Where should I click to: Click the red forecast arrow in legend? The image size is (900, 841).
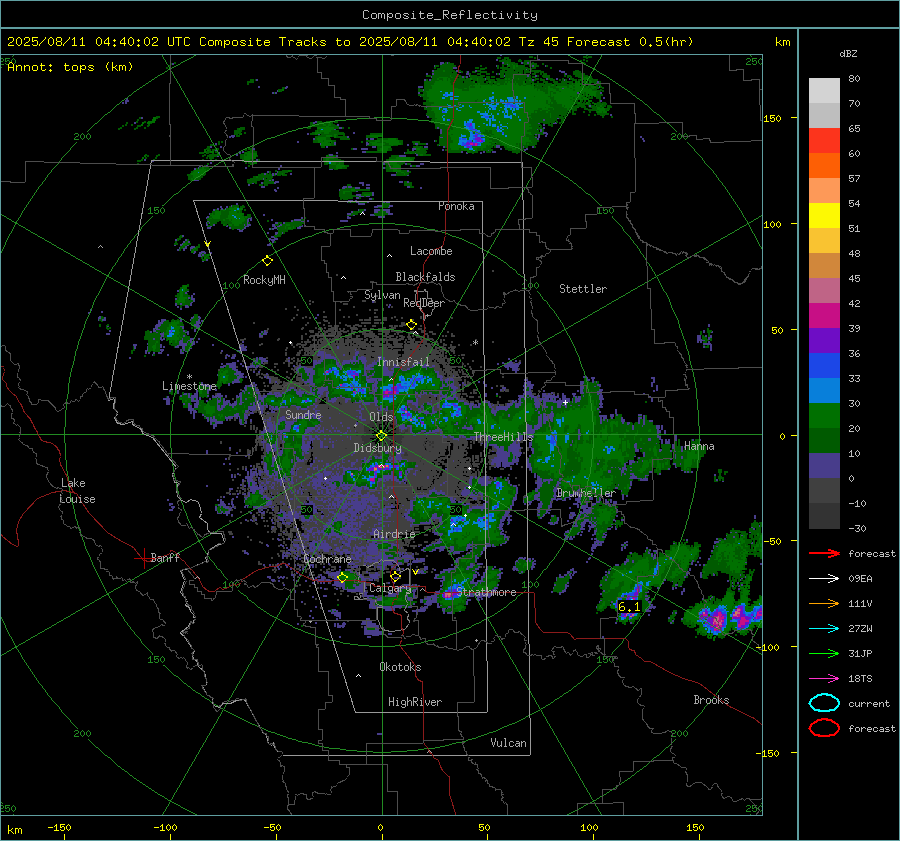click(x=824, y=554)
